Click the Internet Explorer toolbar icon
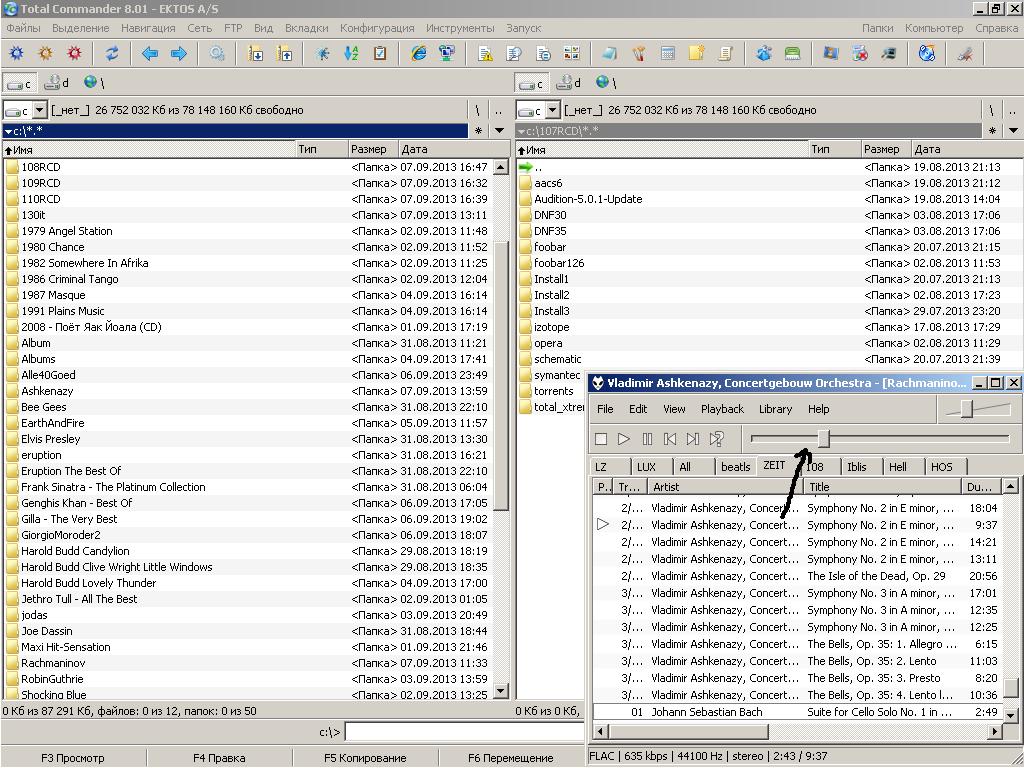 click(x=419, y=54)
